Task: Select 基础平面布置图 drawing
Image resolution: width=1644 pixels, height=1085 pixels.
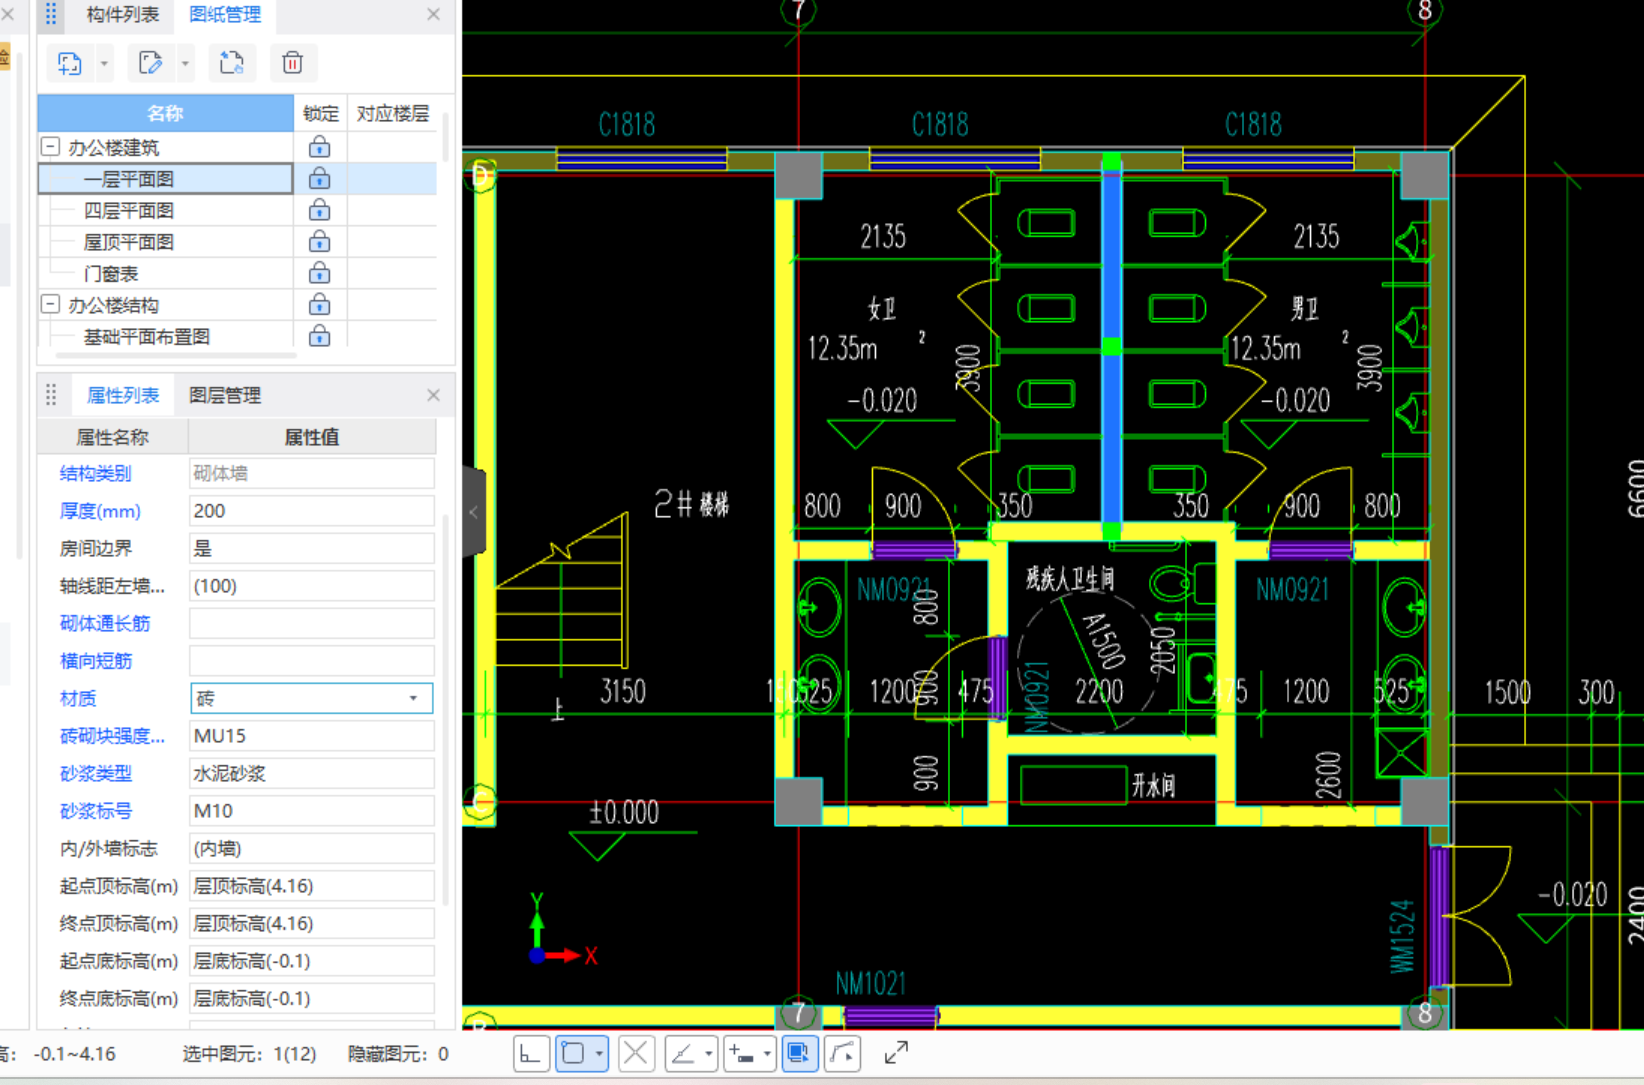Action: 146,336
